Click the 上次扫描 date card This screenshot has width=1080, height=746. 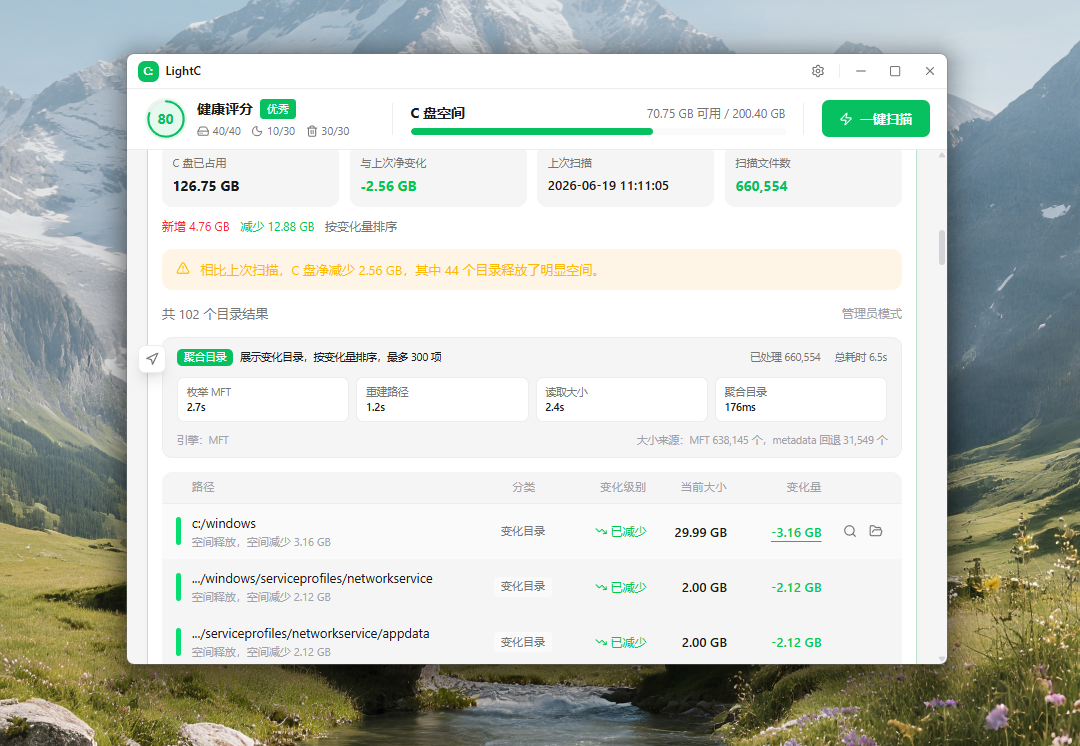(x=625, y=178)
